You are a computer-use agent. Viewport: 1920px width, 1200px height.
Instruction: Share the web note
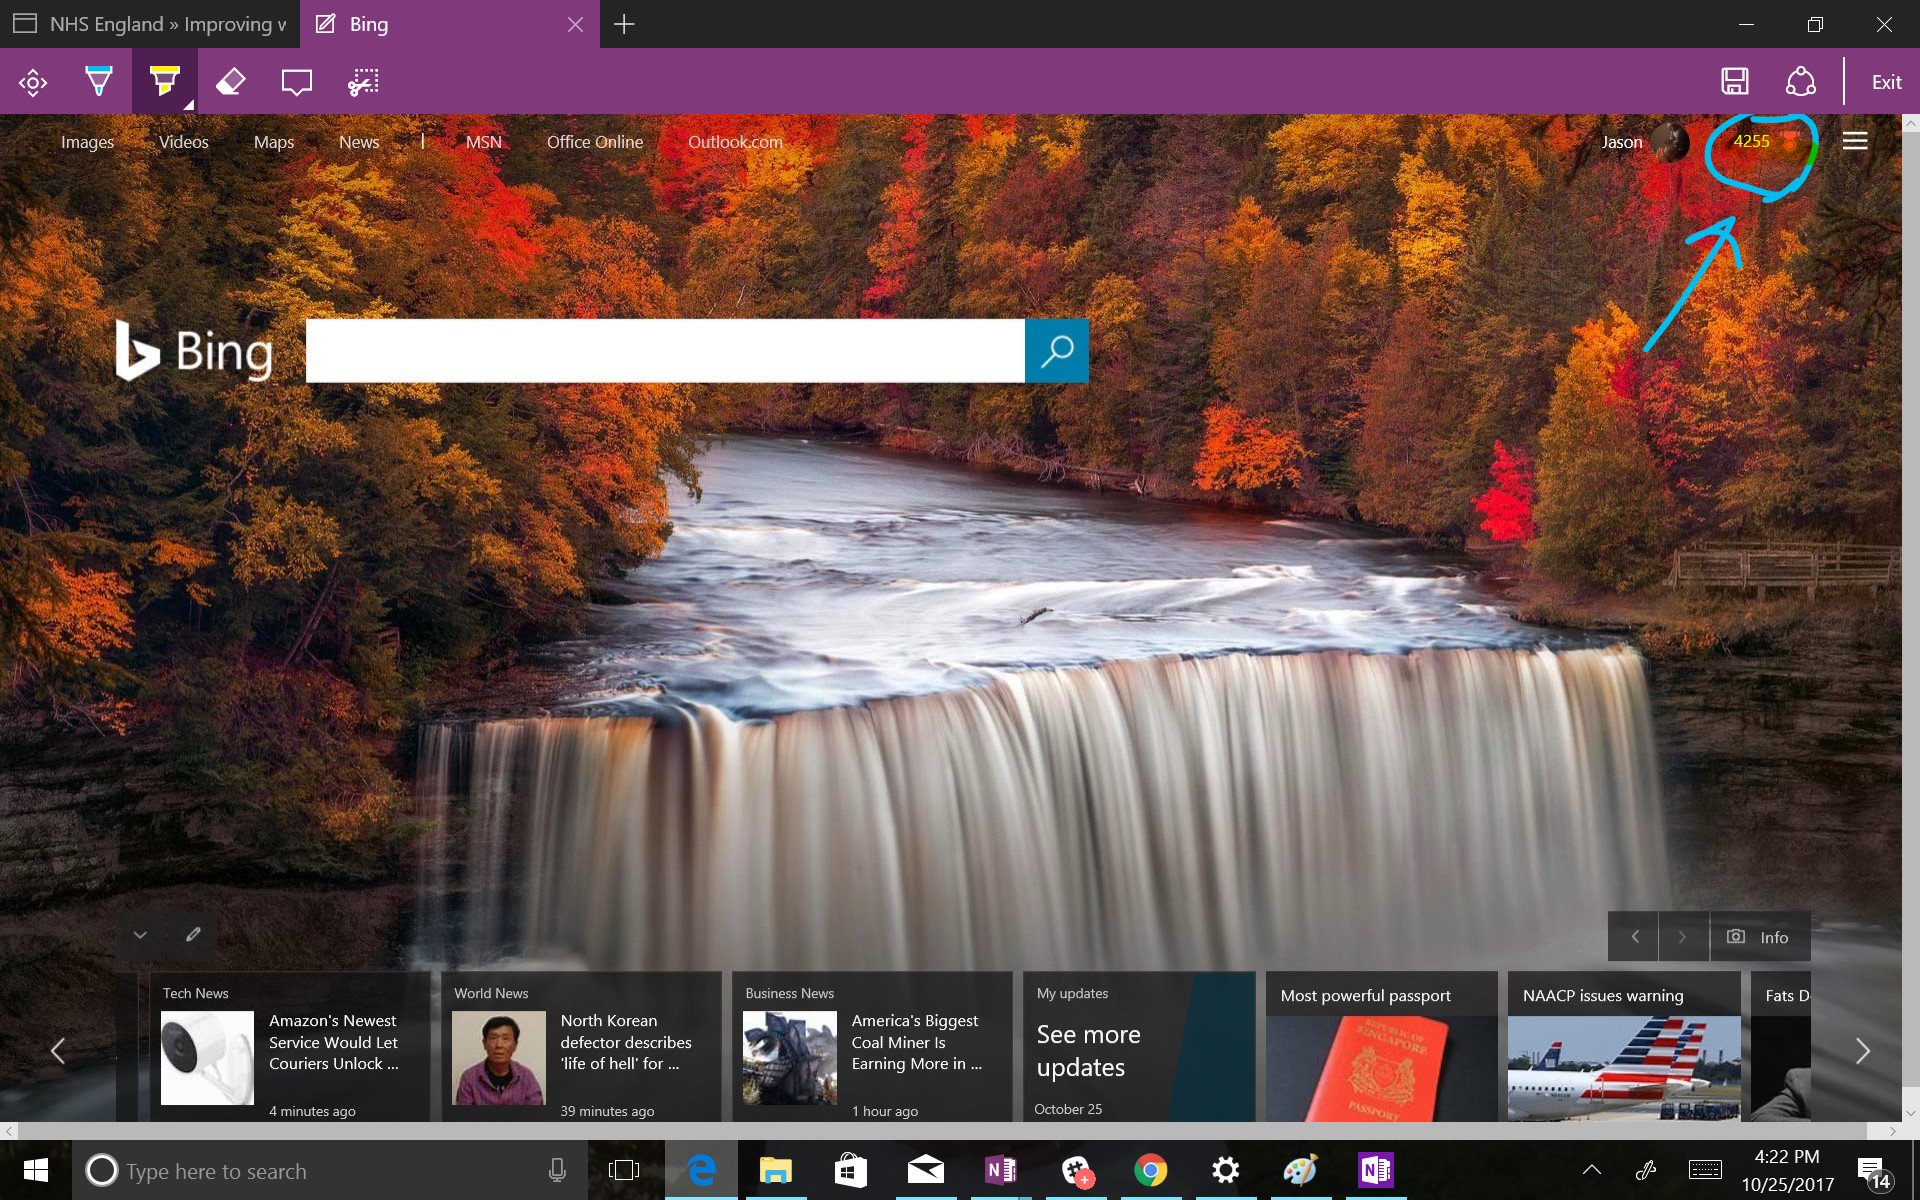tap(1800, 82)
